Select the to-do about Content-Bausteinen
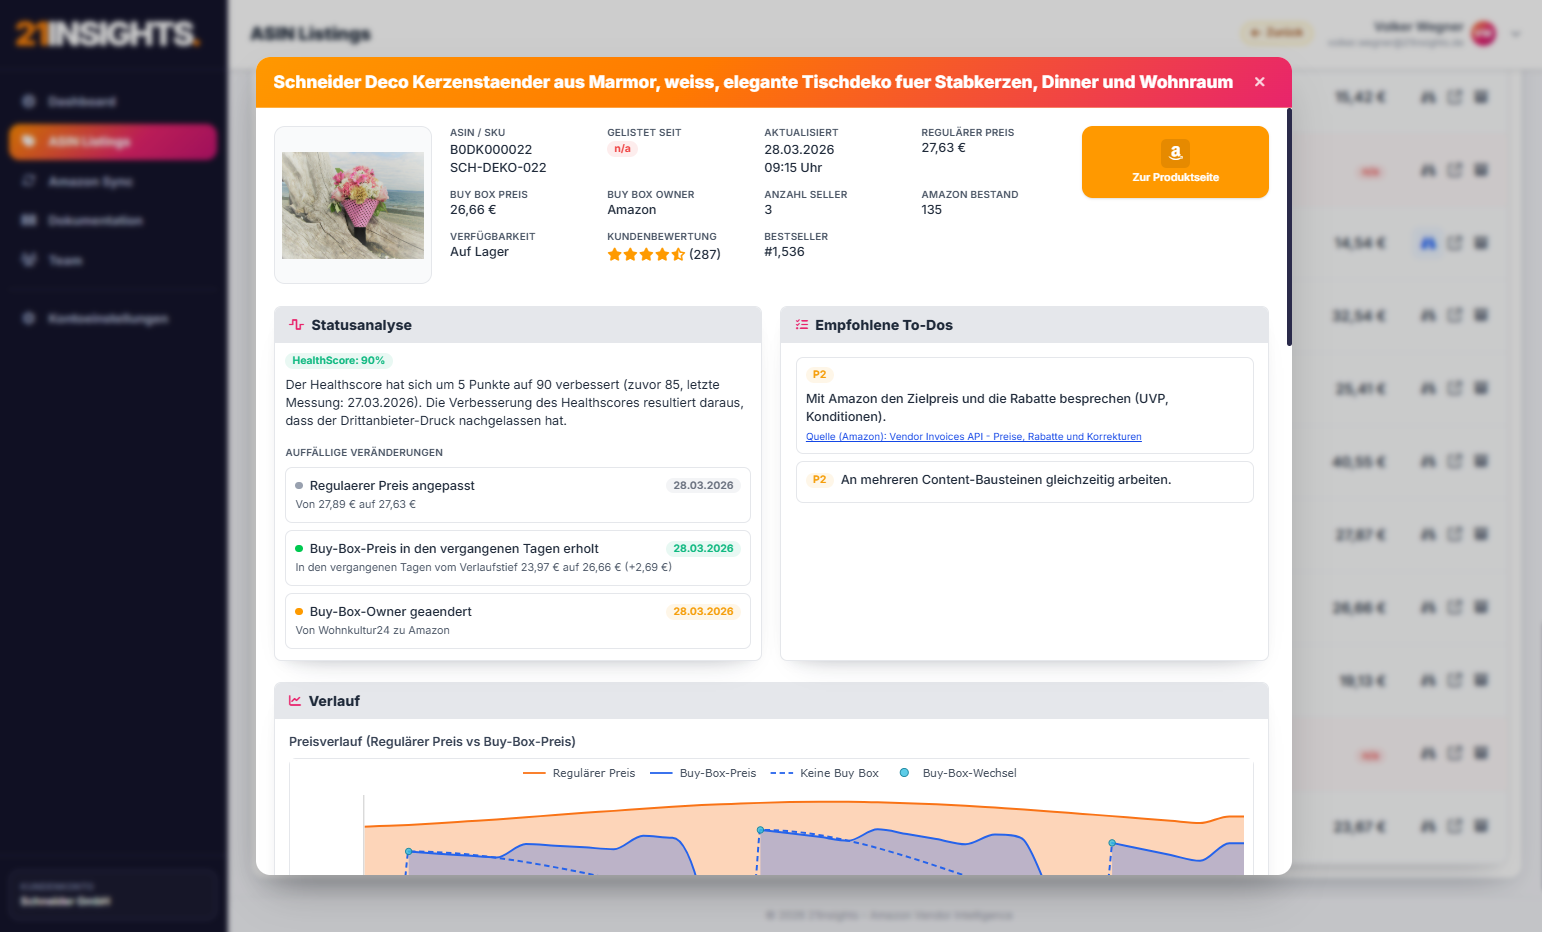1542x932 pixels. pyautogui.click(x=1024, y=481)
